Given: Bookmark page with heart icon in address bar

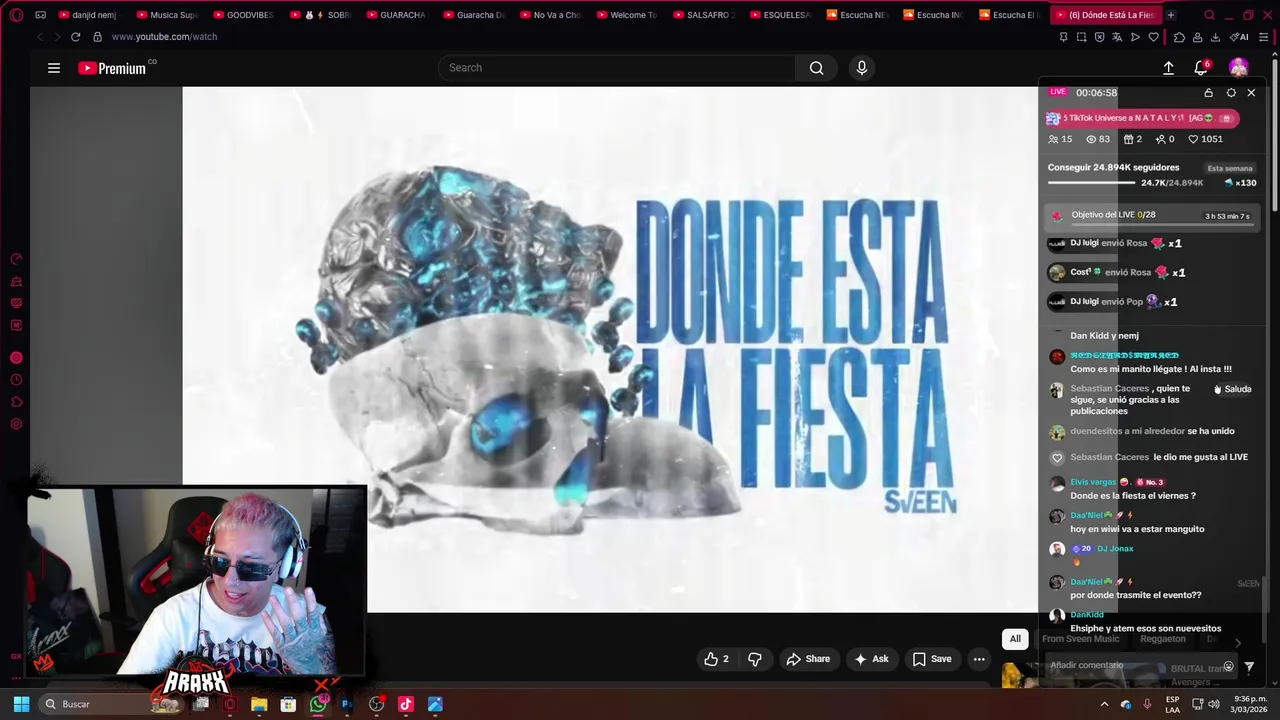Looking at the screenshot, I should tap(1153, 37).
